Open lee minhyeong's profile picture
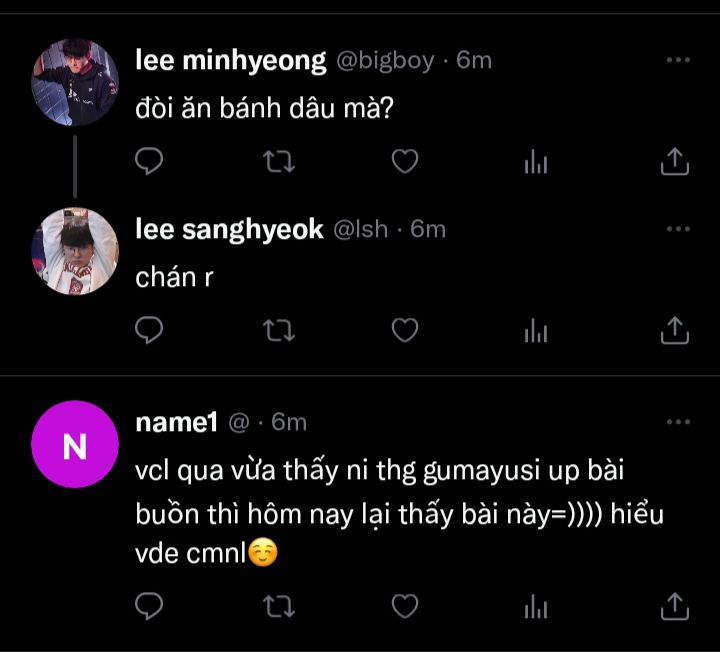Screen dimensions: 720x652 75,82
